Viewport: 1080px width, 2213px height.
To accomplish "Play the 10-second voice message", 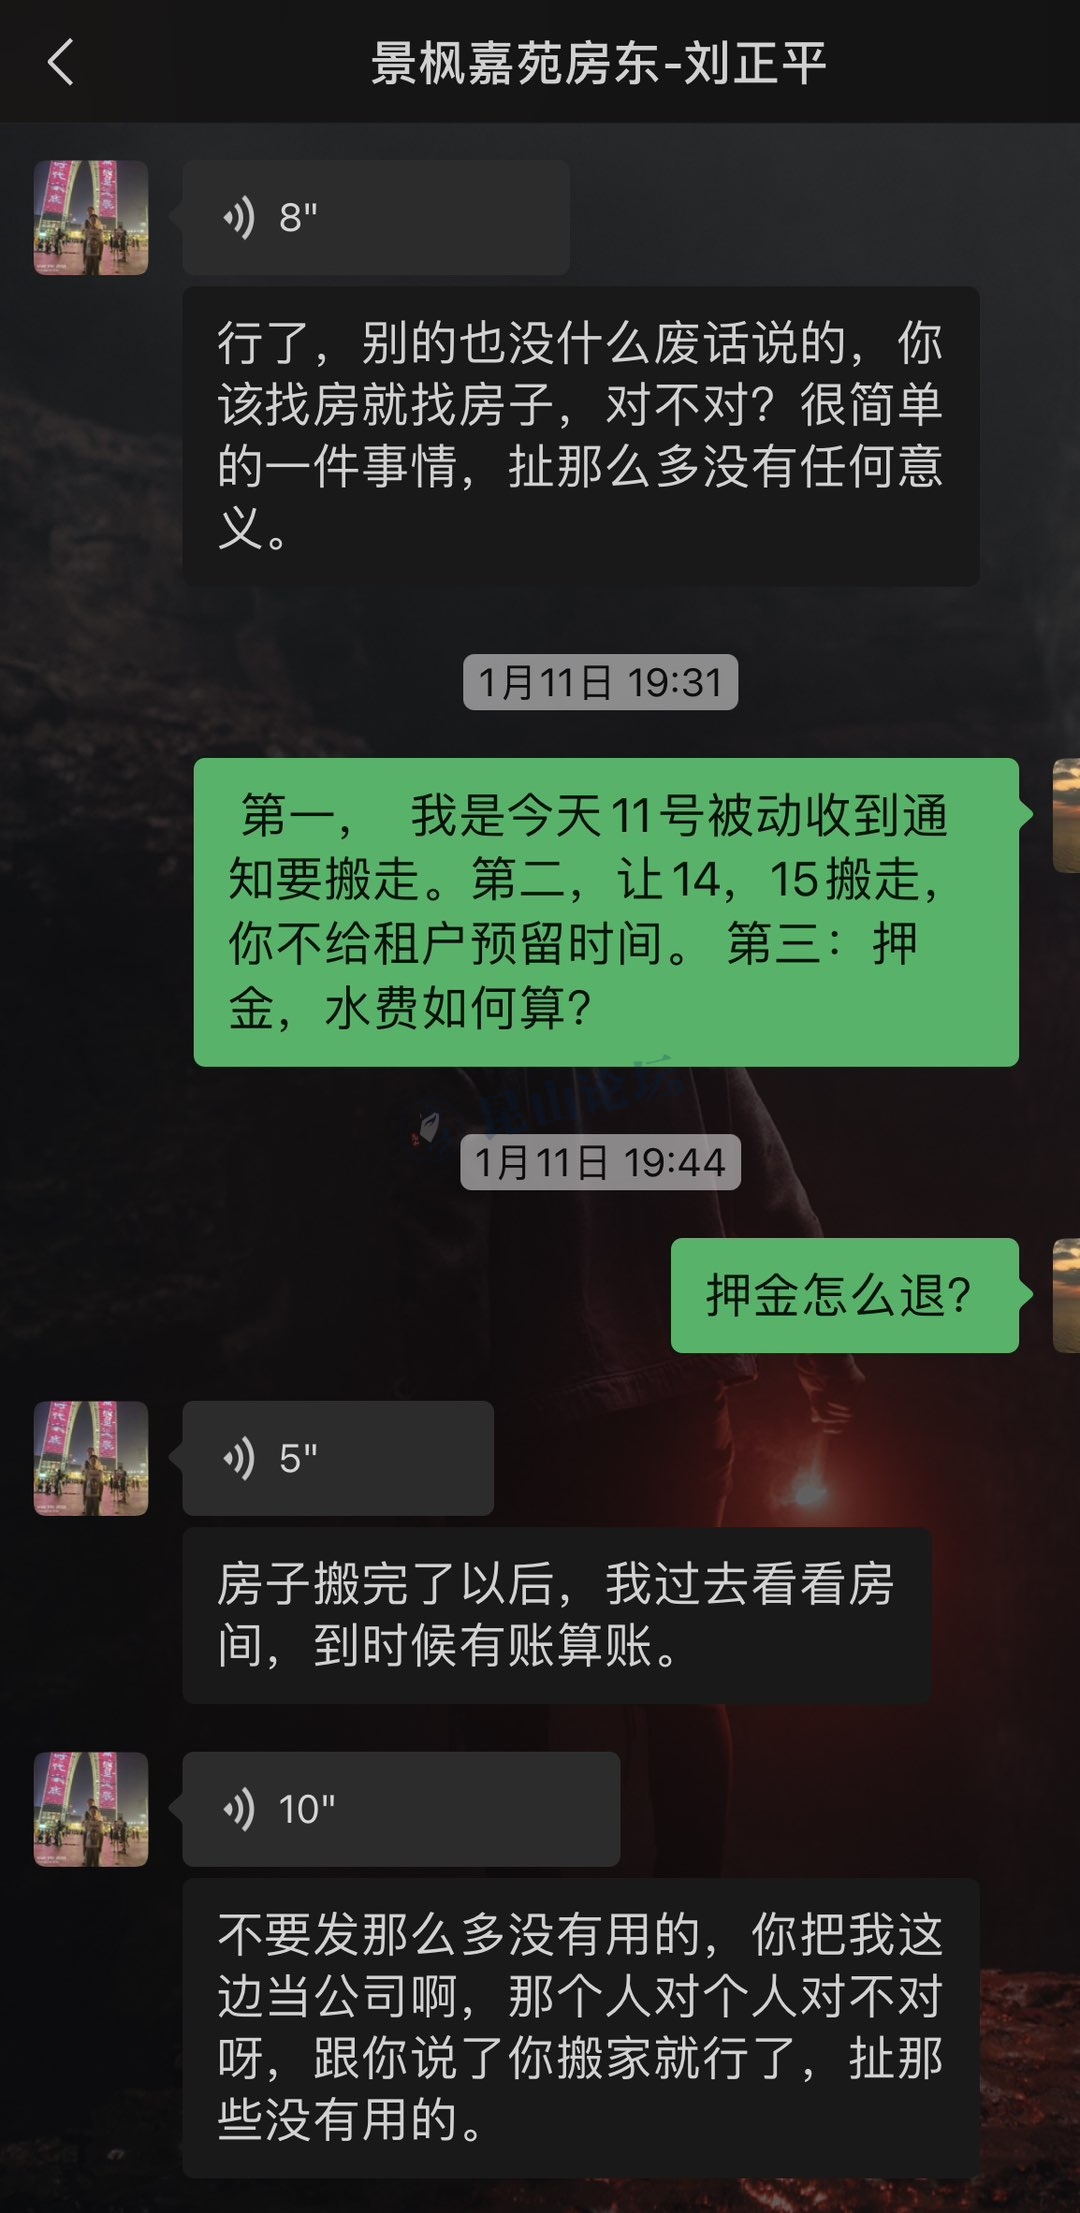I will click(401, 1809).
